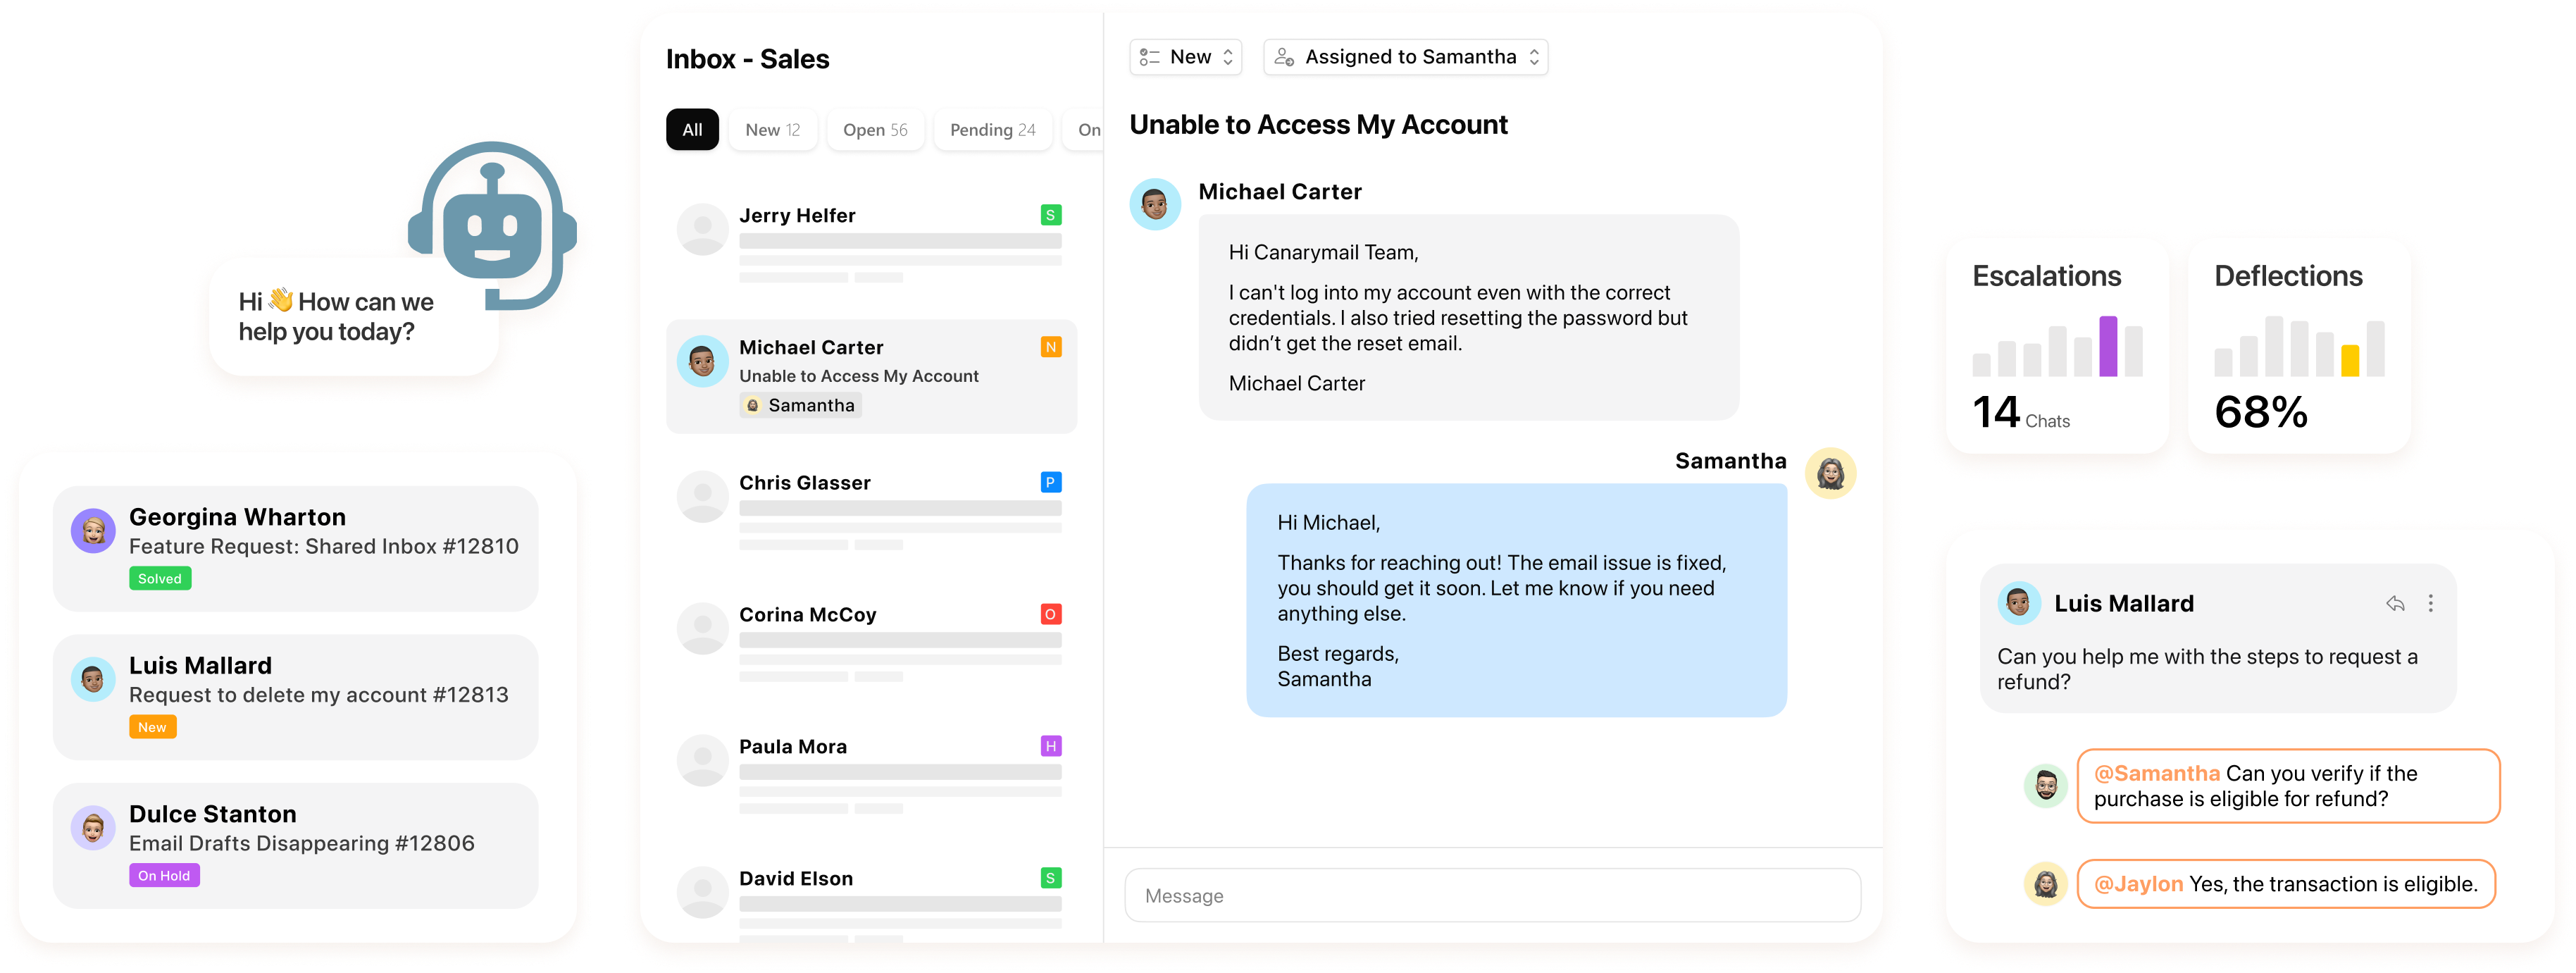Screen dimensions: 2576x973
Task: Open Georgina Wharton ticket #12810
Action: [295, 549]
